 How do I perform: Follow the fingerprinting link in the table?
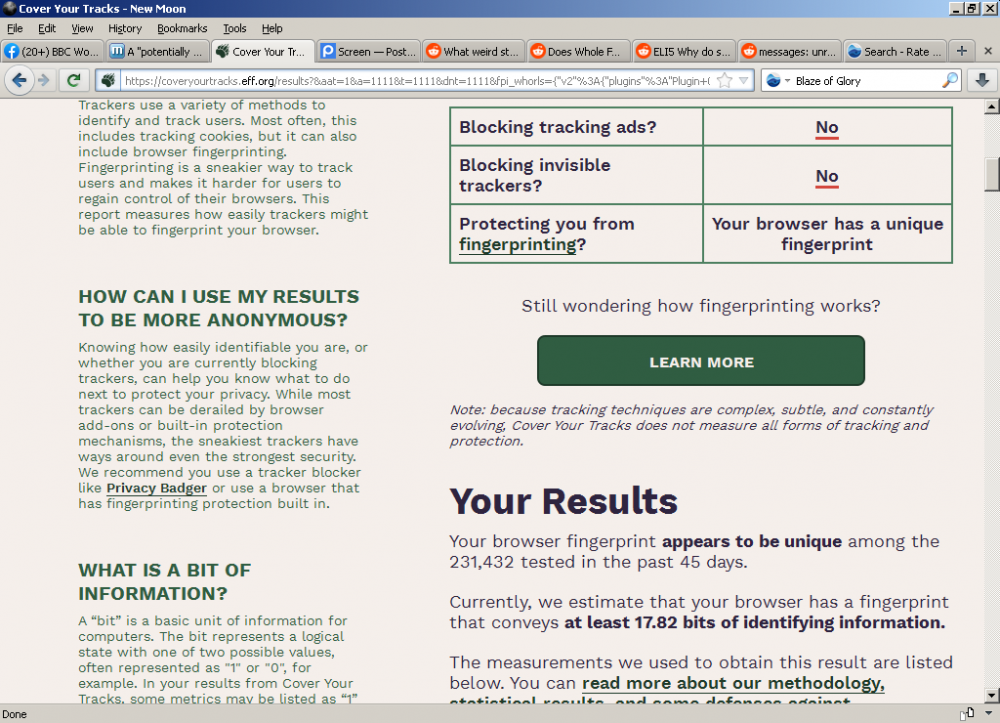point(517,244)
